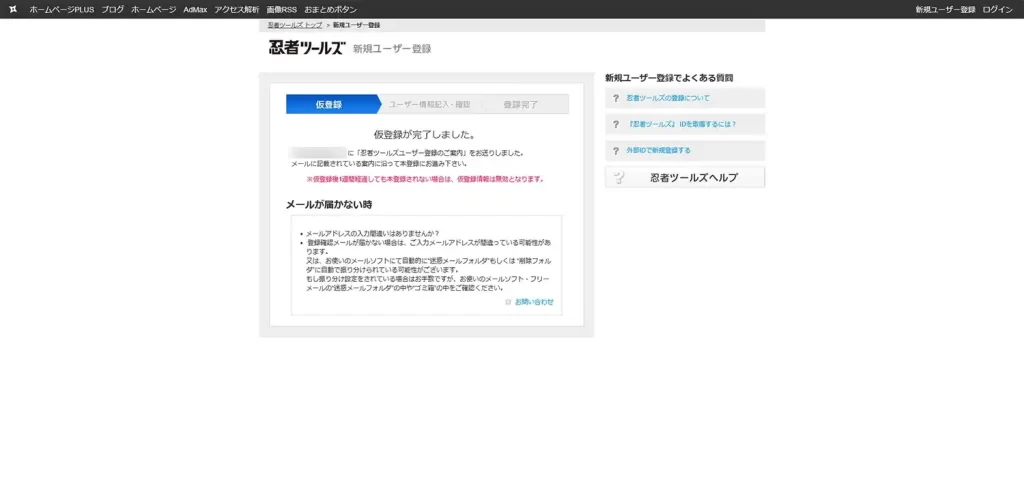The width and height of the screenshot is (1024, 478).
Task: Click the small icon beside お問い合わせ
Action: (508, 301)
